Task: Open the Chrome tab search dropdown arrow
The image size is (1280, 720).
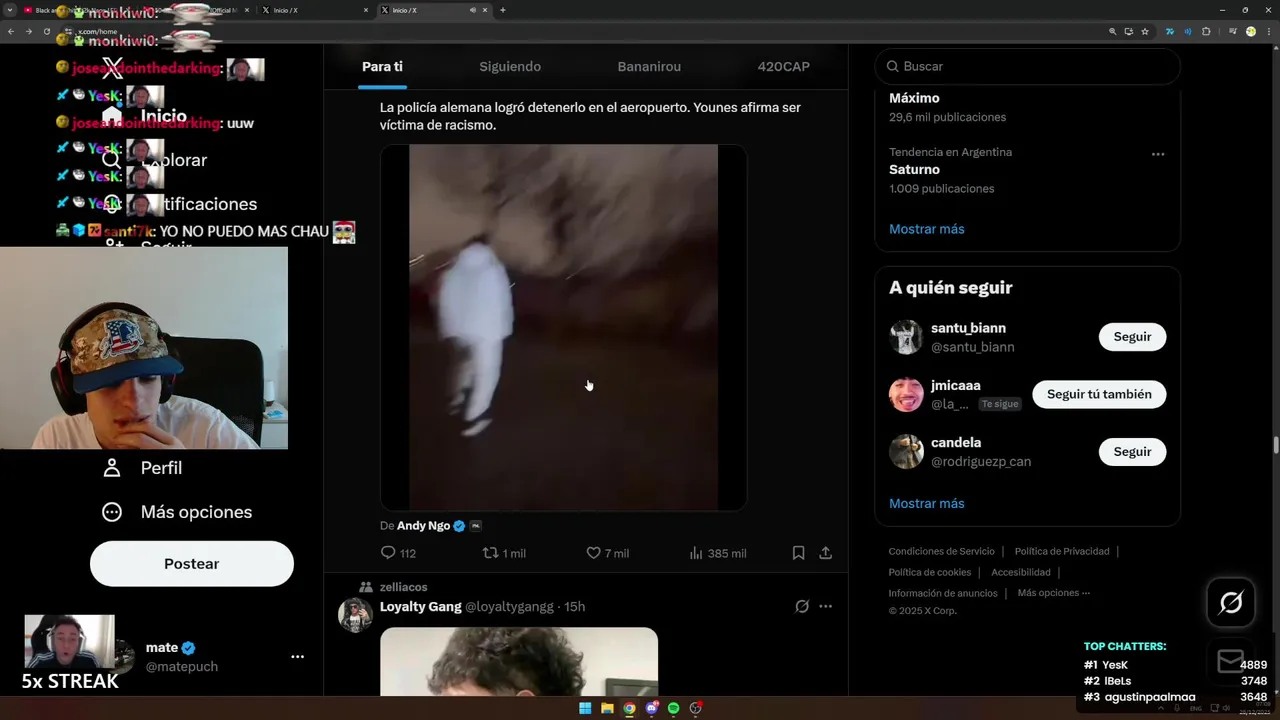Action: click(9, 10)
